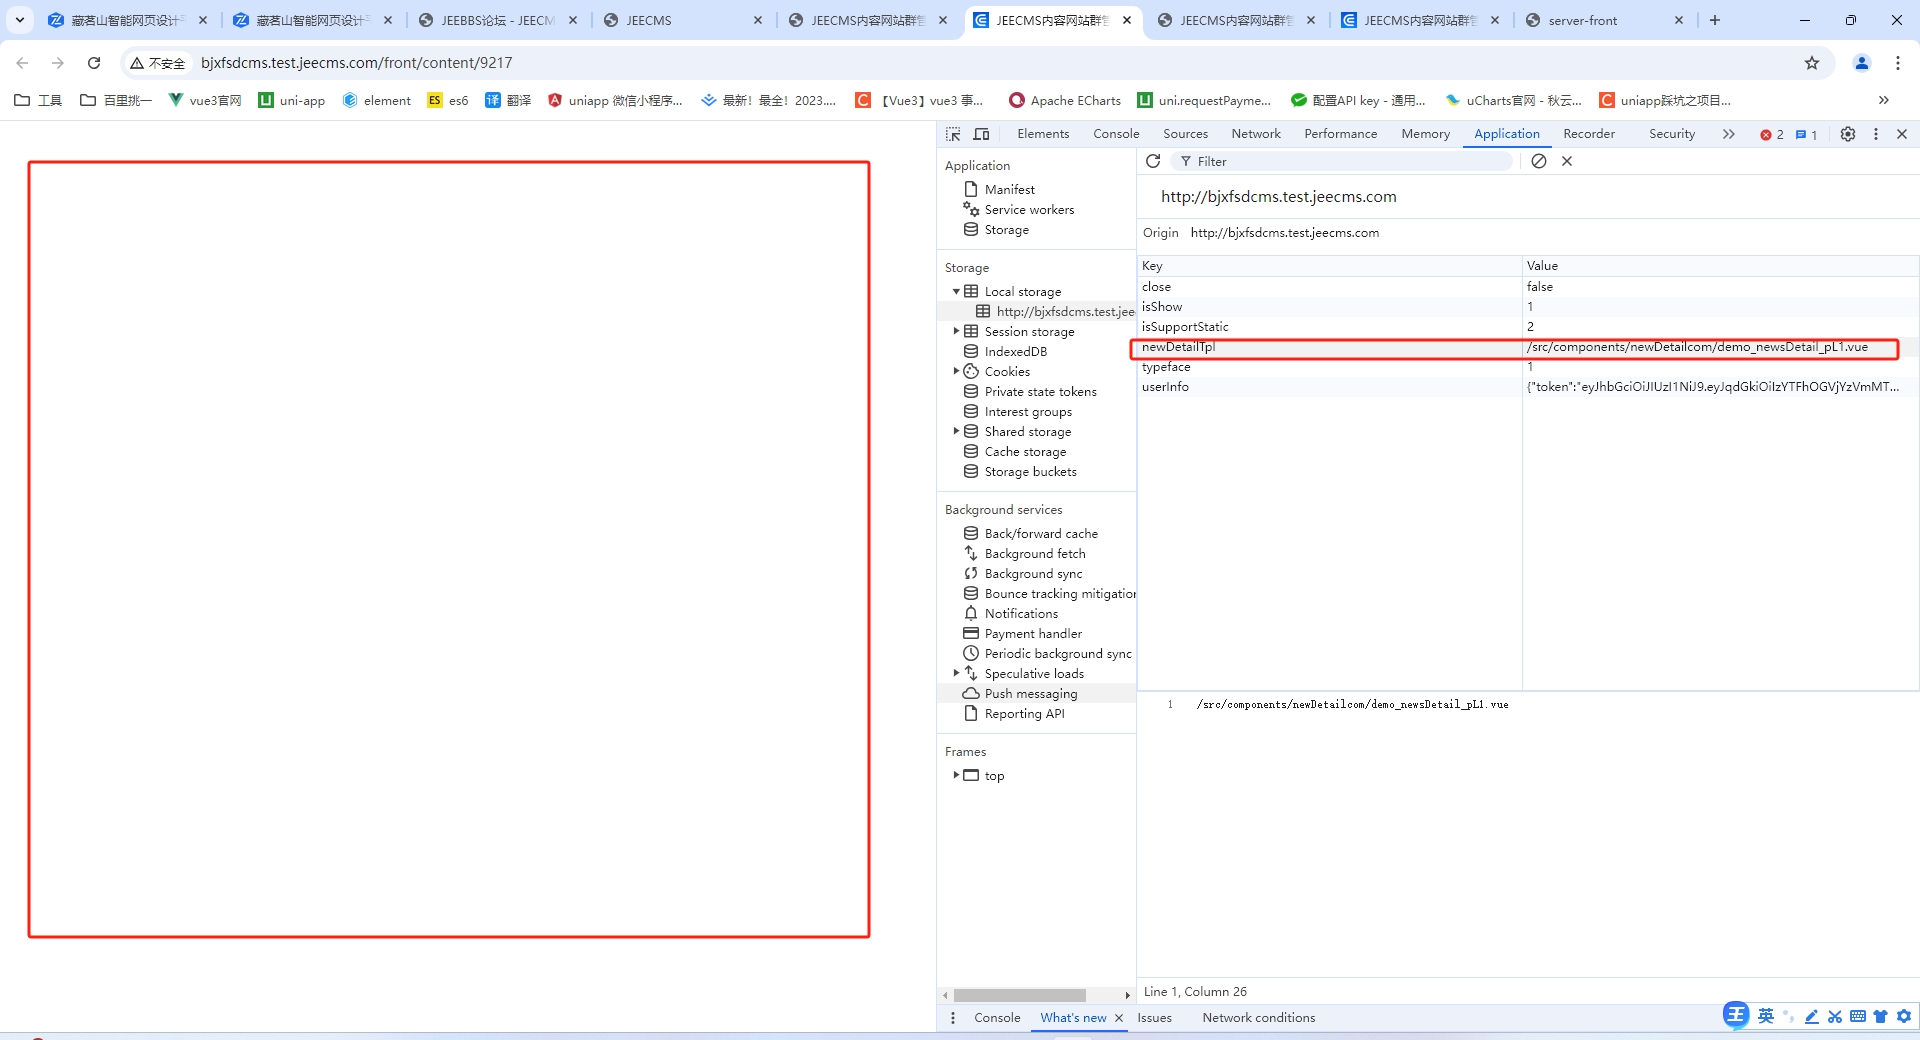The height and width of the screenshot is (1040, 1920).
Task: Select IndexedDB in storage tree
Action: point(1015,351)
